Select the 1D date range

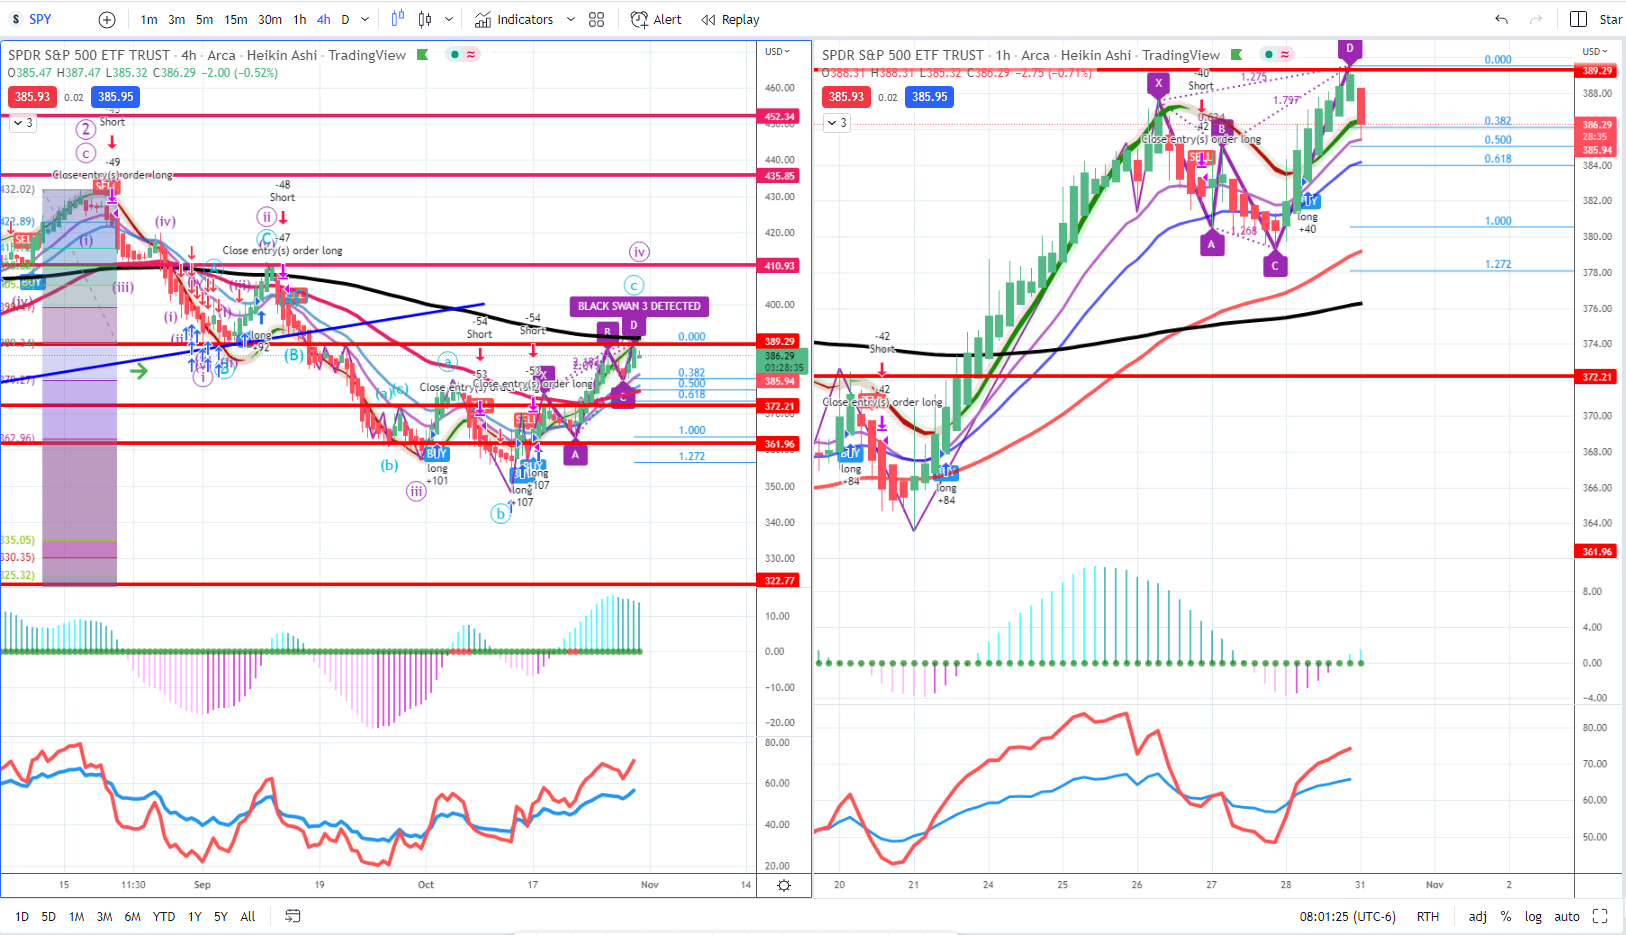tap(22, 916)
